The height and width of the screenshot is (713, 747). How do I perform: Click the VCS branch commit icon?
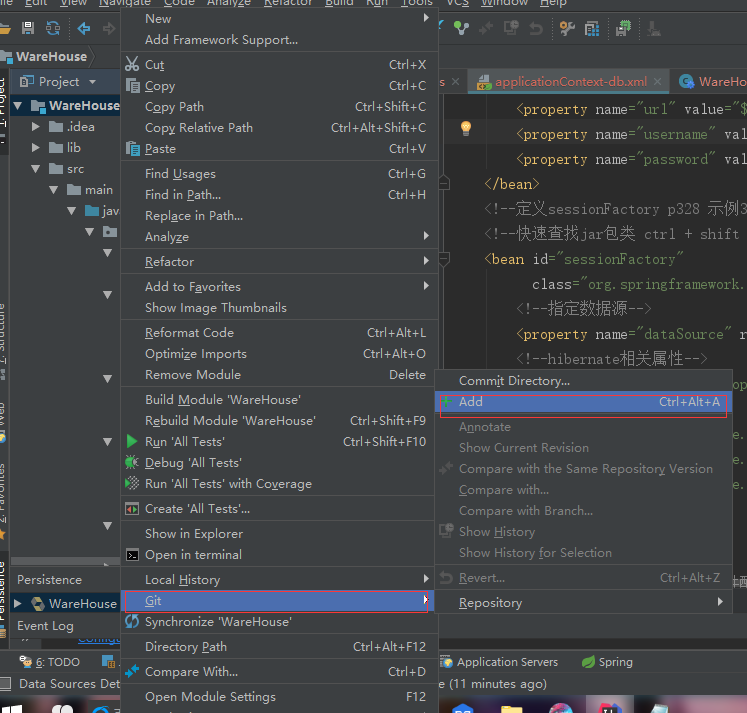[461, 29]
